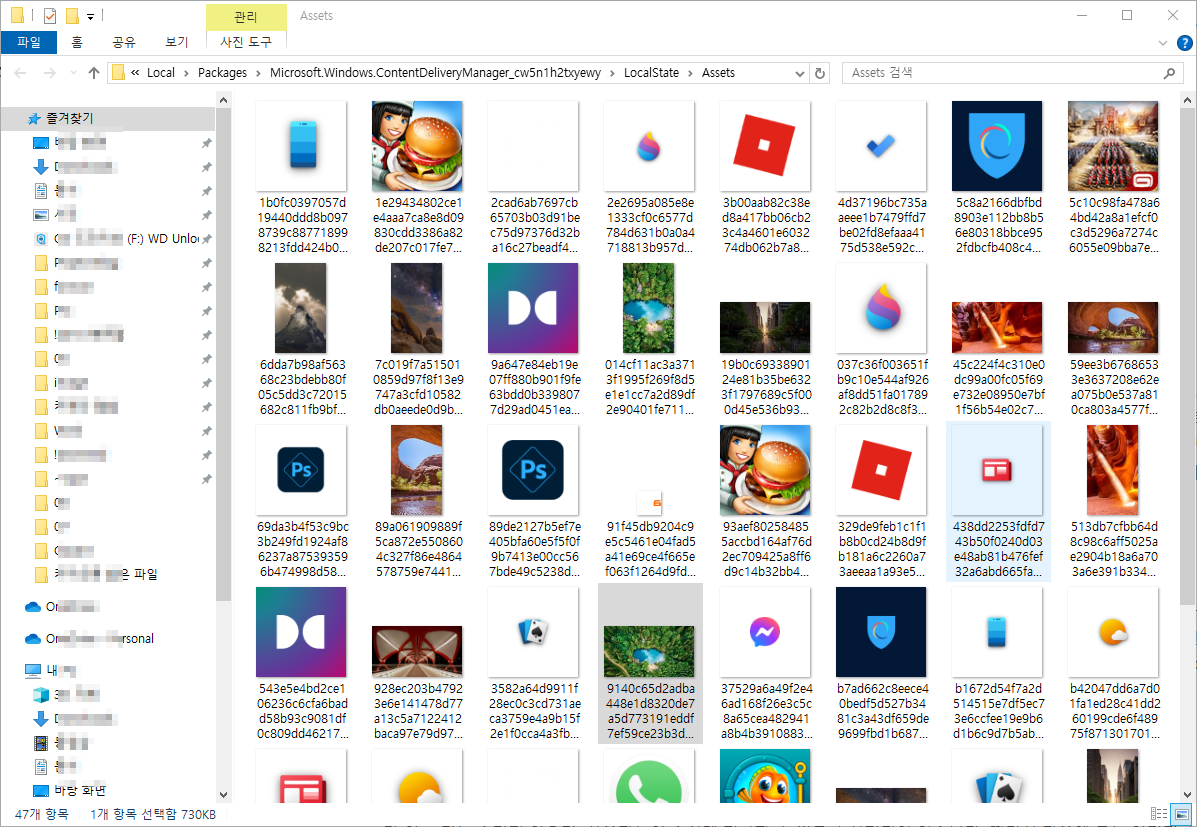The width and height of the screenshot is (1197, 827).
Task: Select the weather icon file b42047dd6a7d0
Action: point(1114,664)
